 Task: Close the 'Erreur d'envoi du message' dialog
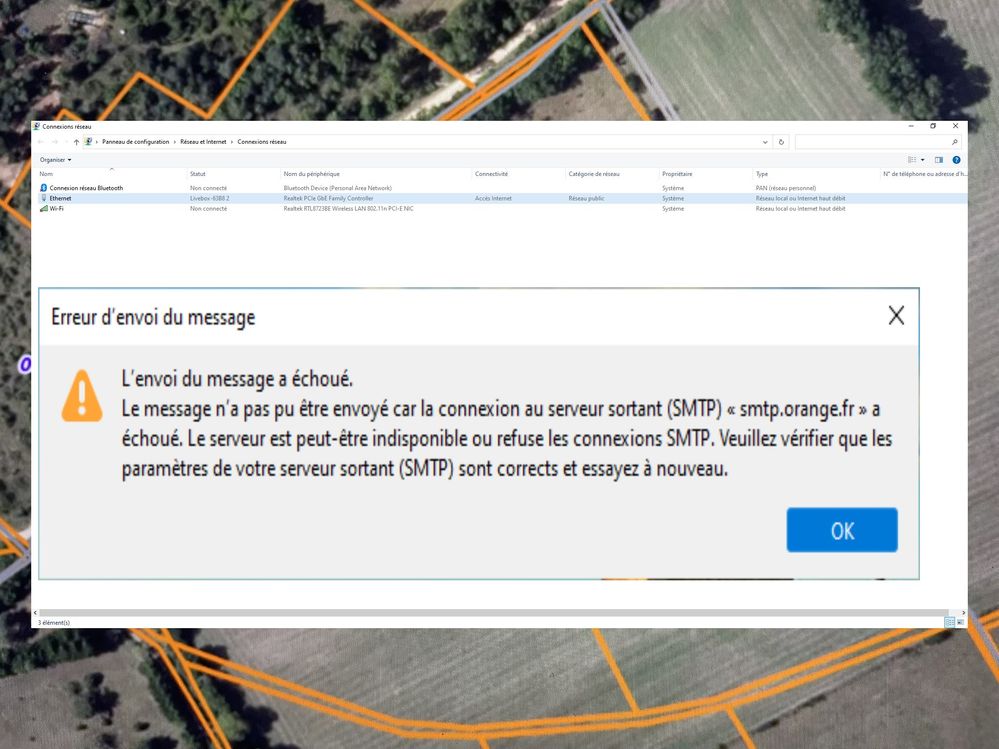[896, 316]
